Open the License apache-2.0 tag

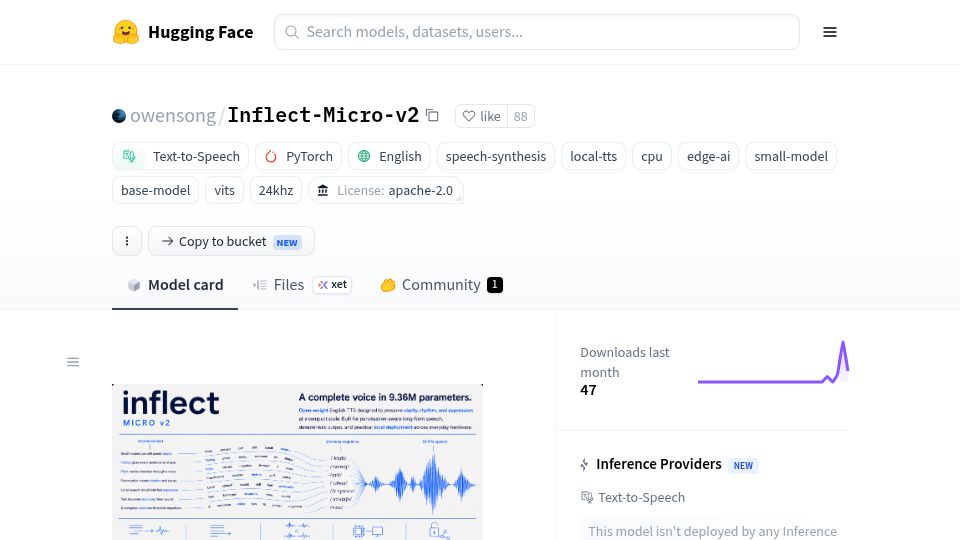pos(386,190)
